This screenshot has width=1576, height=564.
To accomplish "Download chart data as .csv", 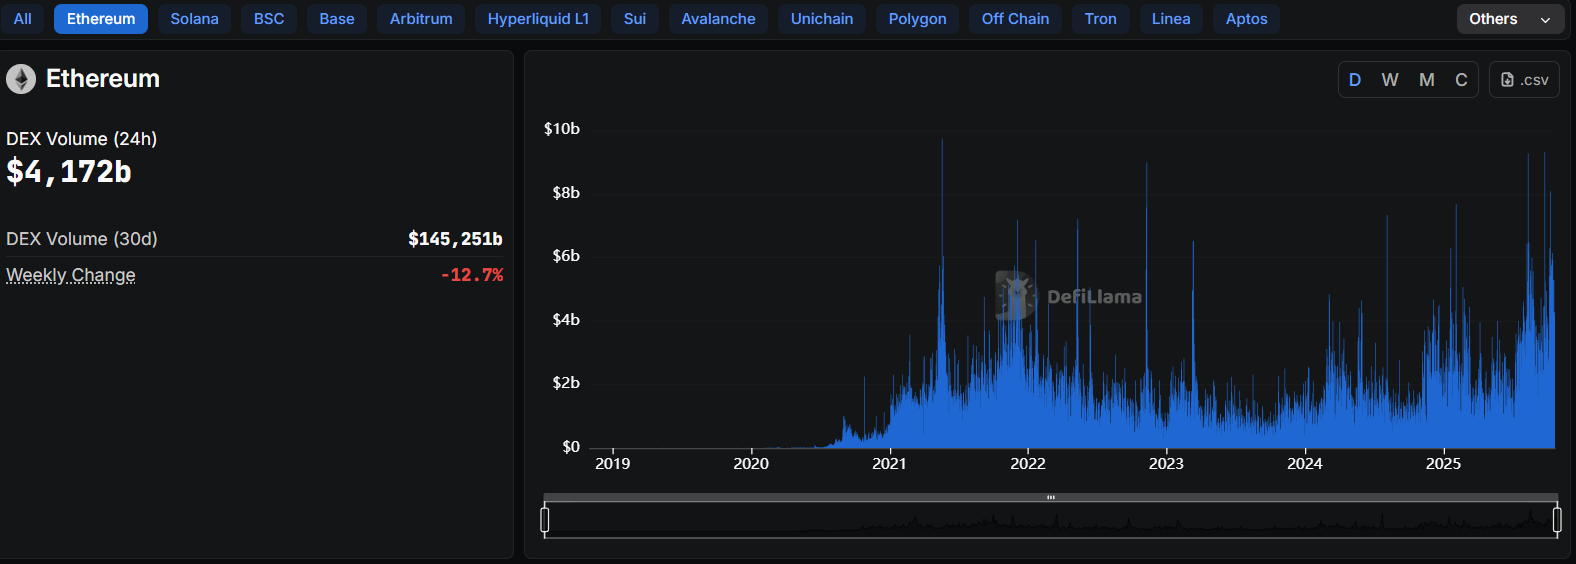I will 1524,80.
